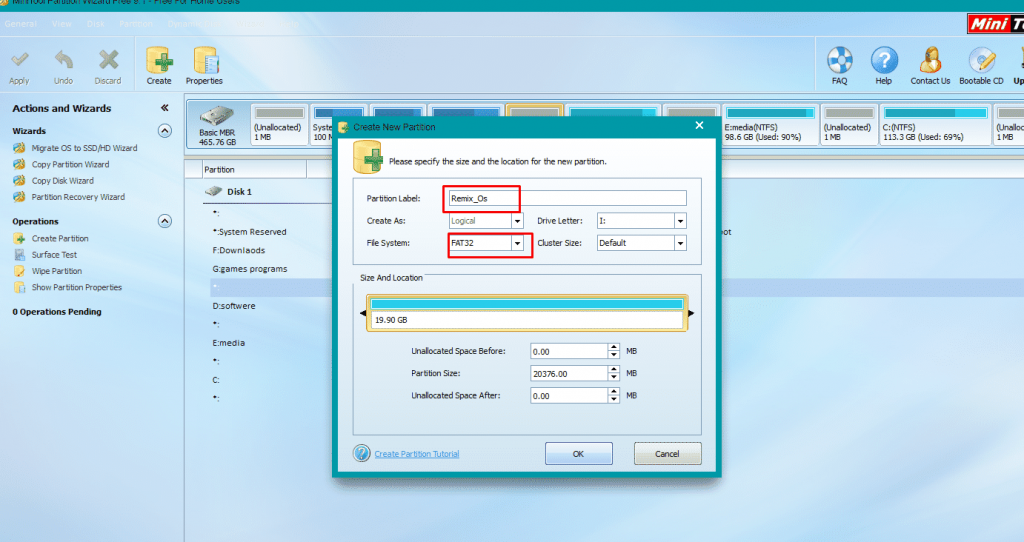Open the FAQ lifebuoy icon
The height and width of the screenshot is (542, 1024).
pyautogui.click(x=840, y=60)
